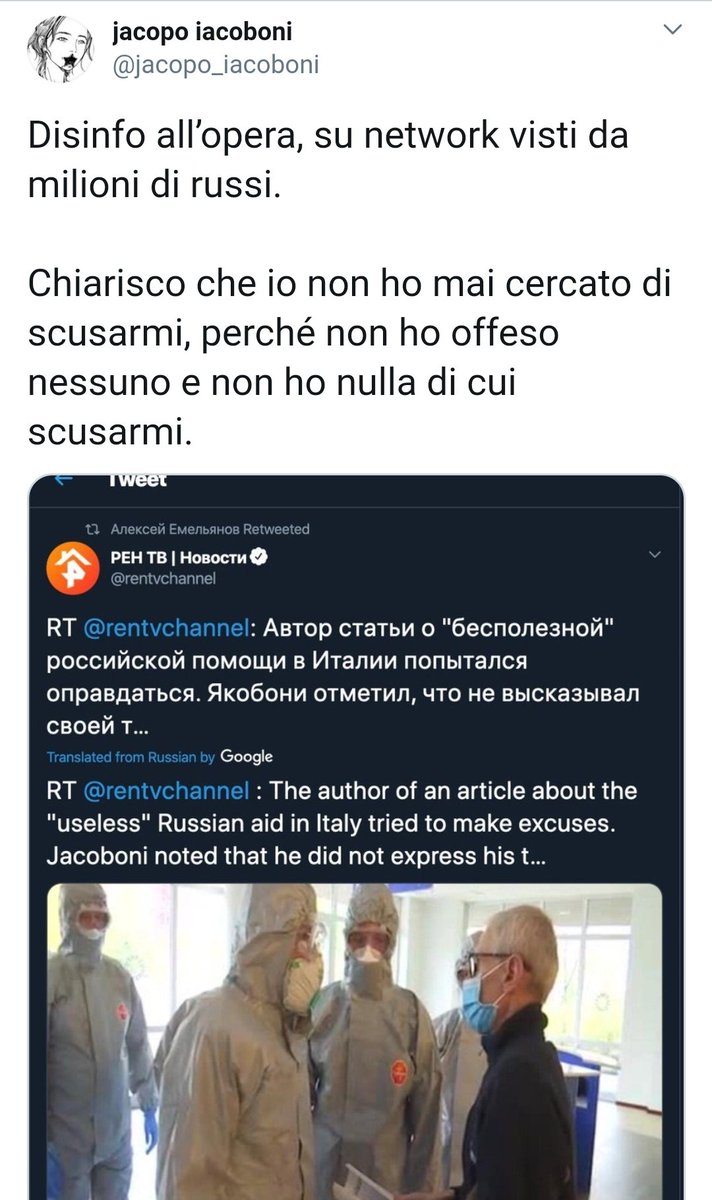Click the verified badge next to РЕН ТВ | Новости
Viewport: 712px width, 1200px height.
point(257,557)
